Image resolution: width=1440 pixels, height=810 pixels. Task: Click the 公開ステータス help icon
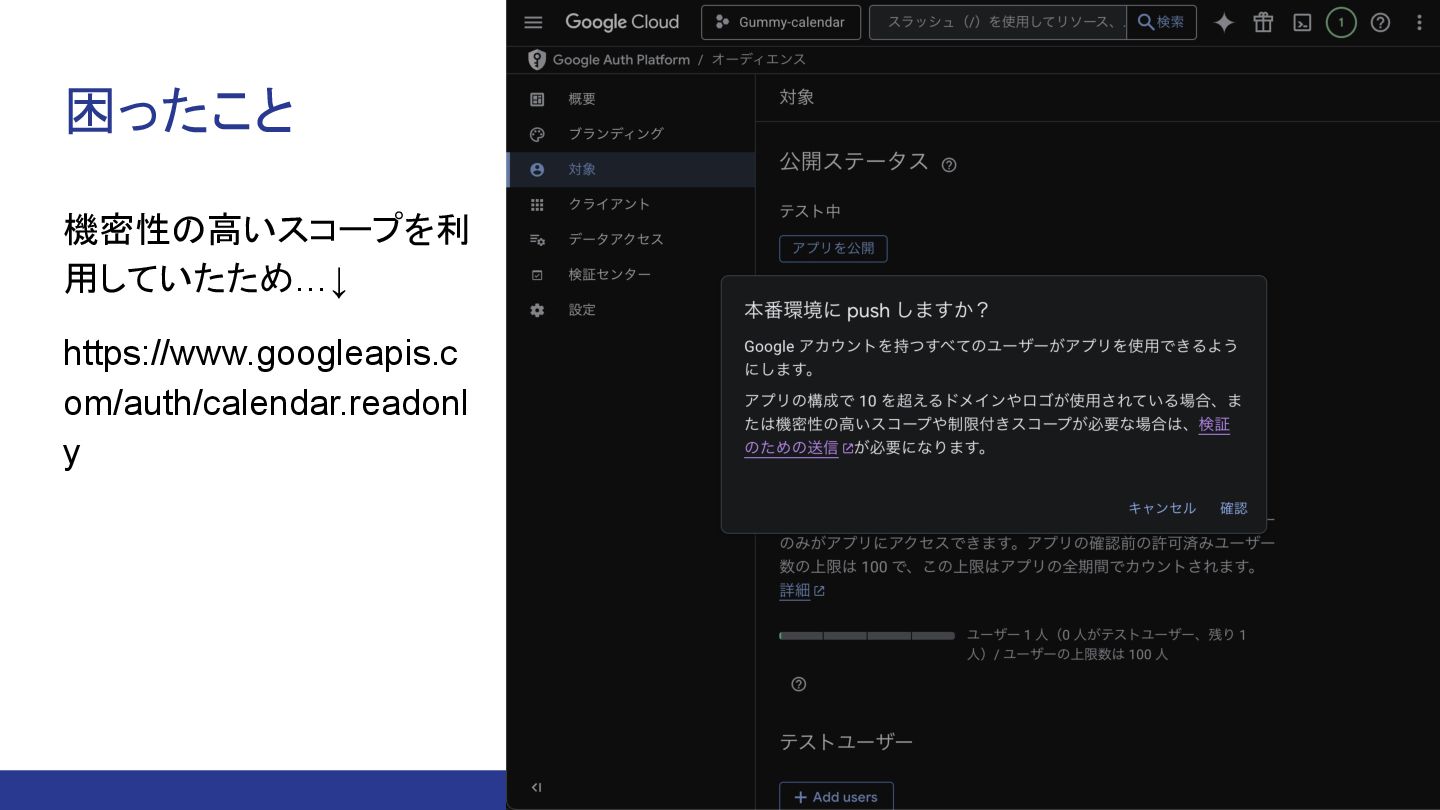[949, 165]
